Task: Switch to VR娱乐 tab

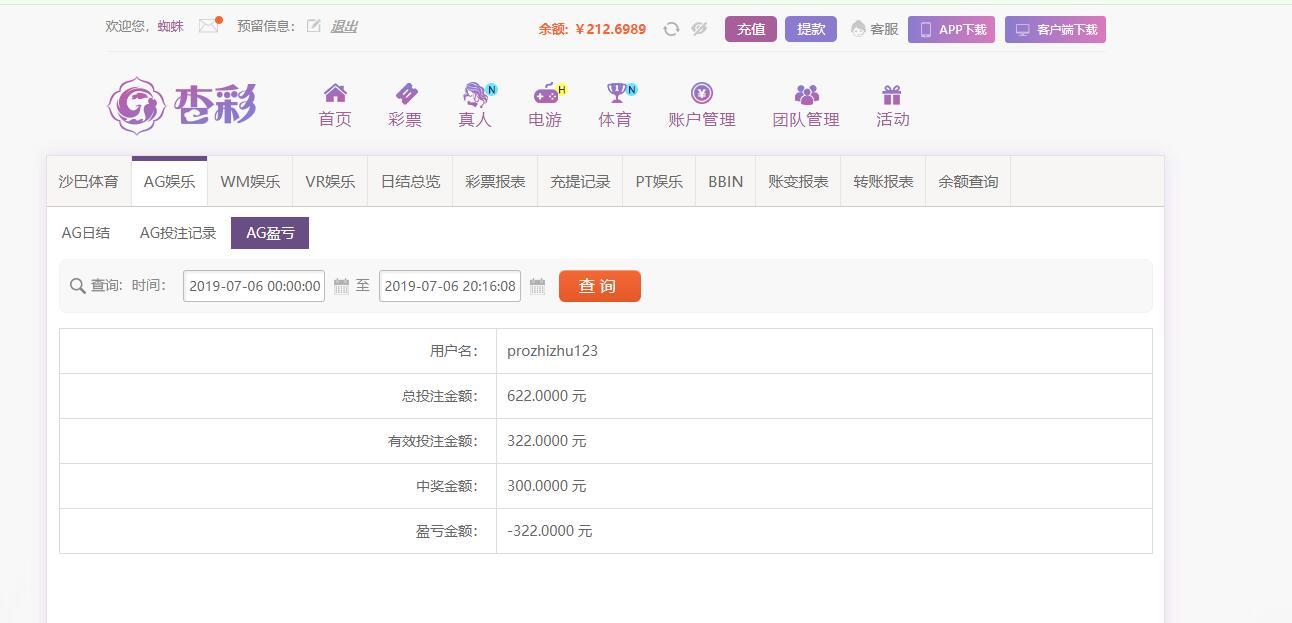Action: (x=330, y=181)
